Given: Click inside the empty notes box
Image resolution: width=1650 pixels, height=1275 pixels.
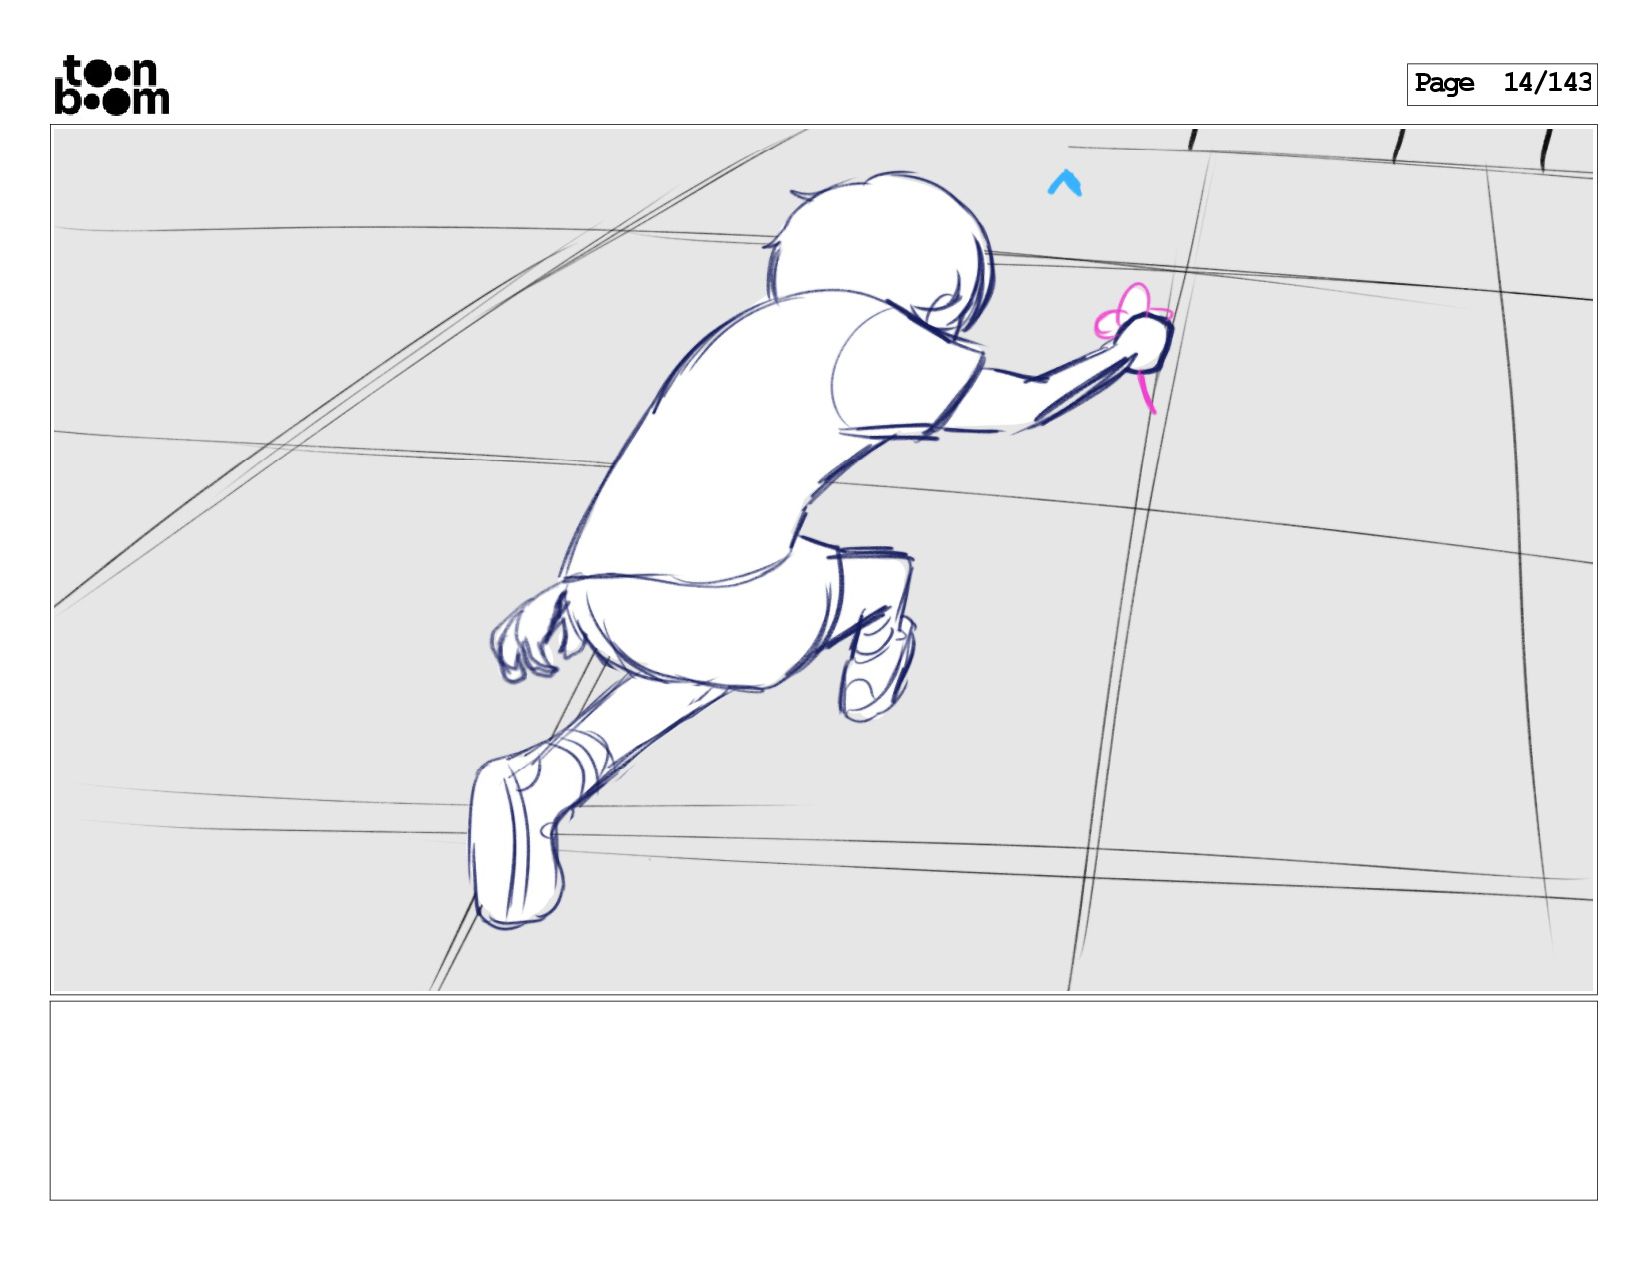Looking at the screenshot, I should pyautogui.click(x=823, y=1100).
